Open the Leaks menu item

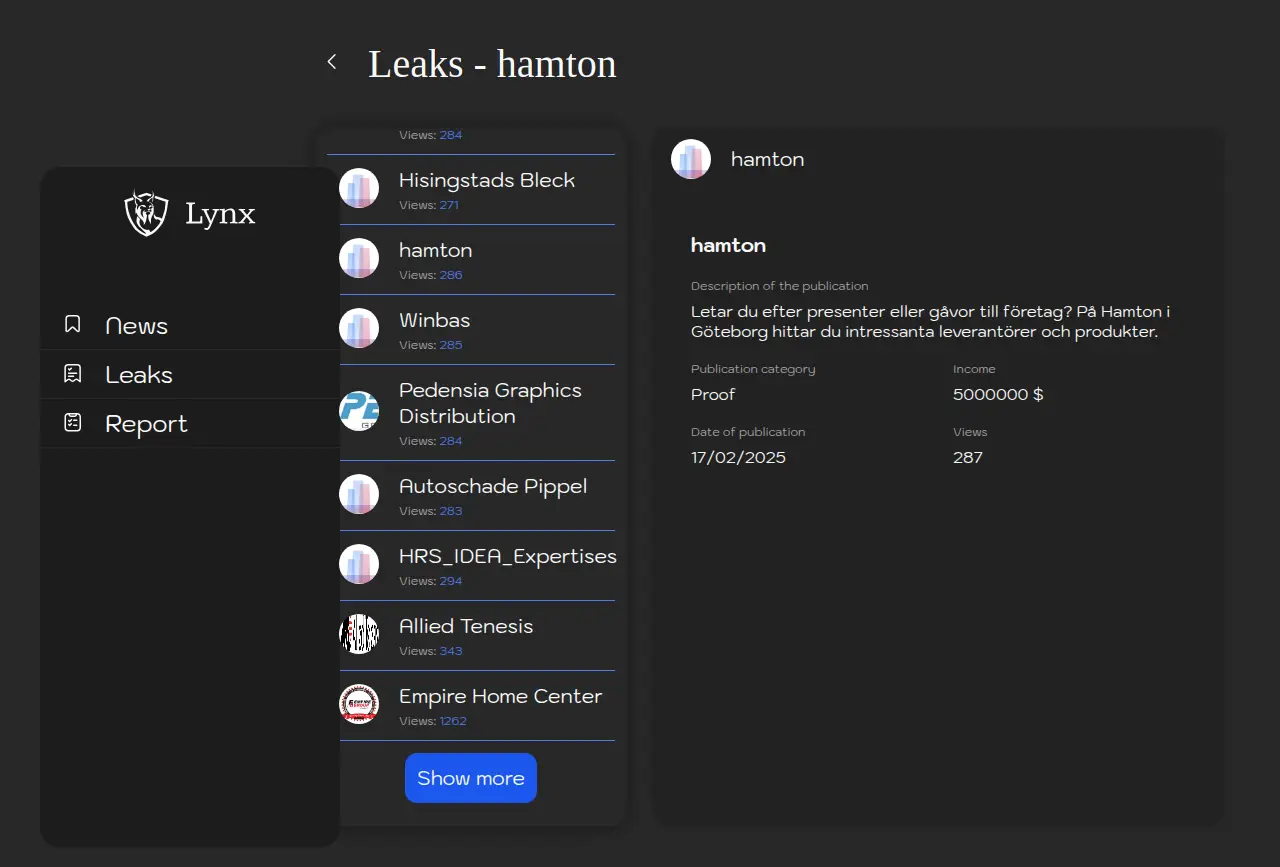pyautogui.click(x=139, y=375)
